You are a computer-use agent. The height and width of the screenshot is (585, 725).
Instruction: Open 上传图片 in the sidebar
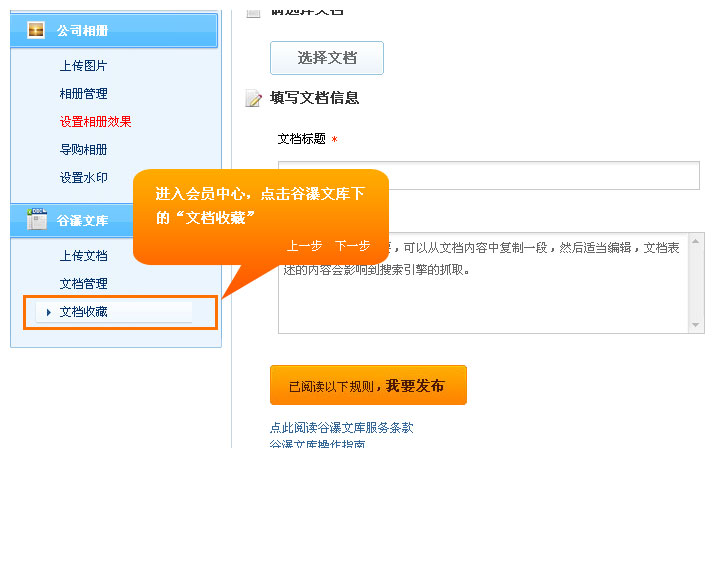(83, 66)
